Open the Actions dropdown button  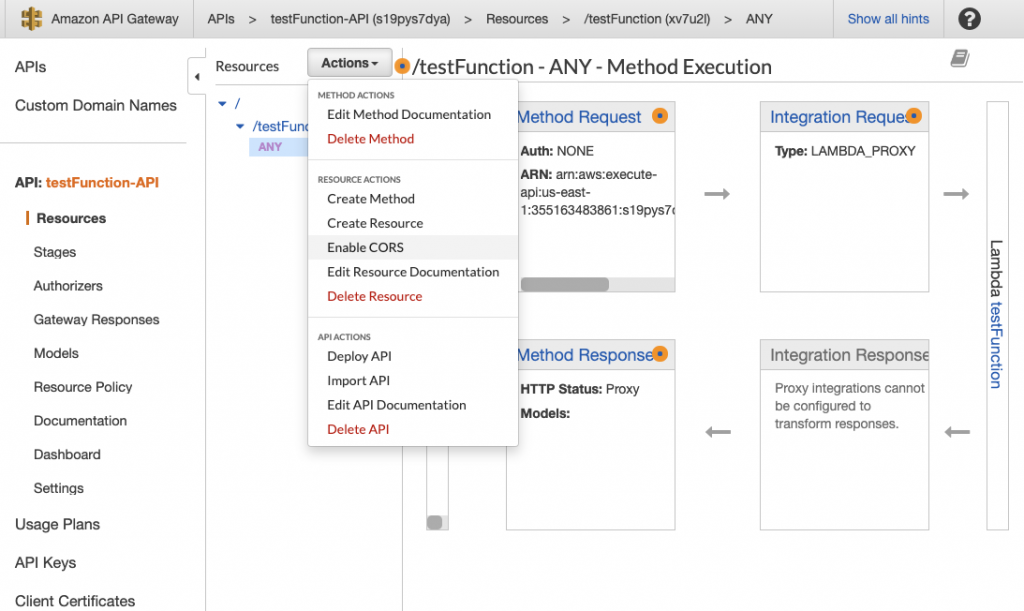(349, 64)
